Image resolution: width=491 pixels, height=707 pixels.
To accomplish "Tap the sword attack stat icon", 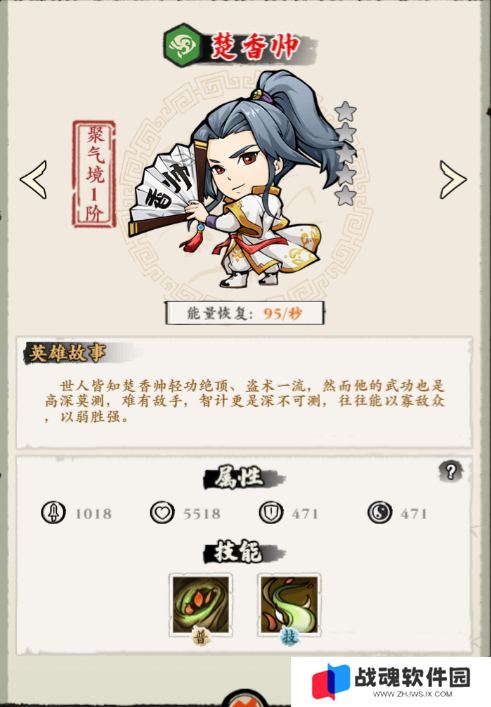I will (53, 513).
